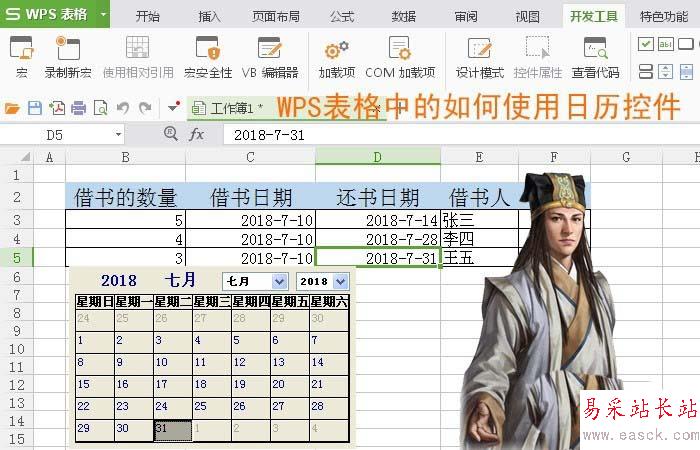Screen dimensions: 700x450
Task: Pick day 10 in the calendar
Action: [173, 364]
